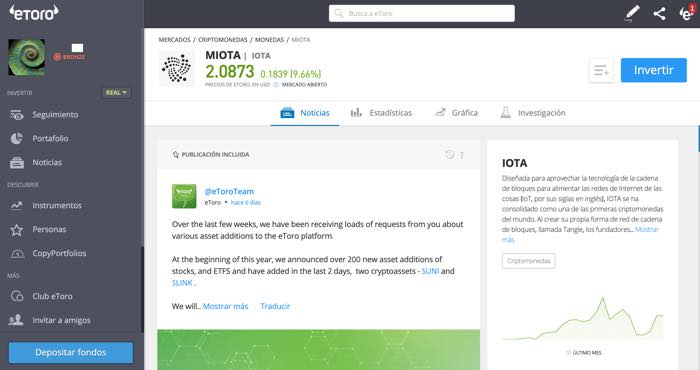Switch to the Estadísticas tab

coord(381,113)
